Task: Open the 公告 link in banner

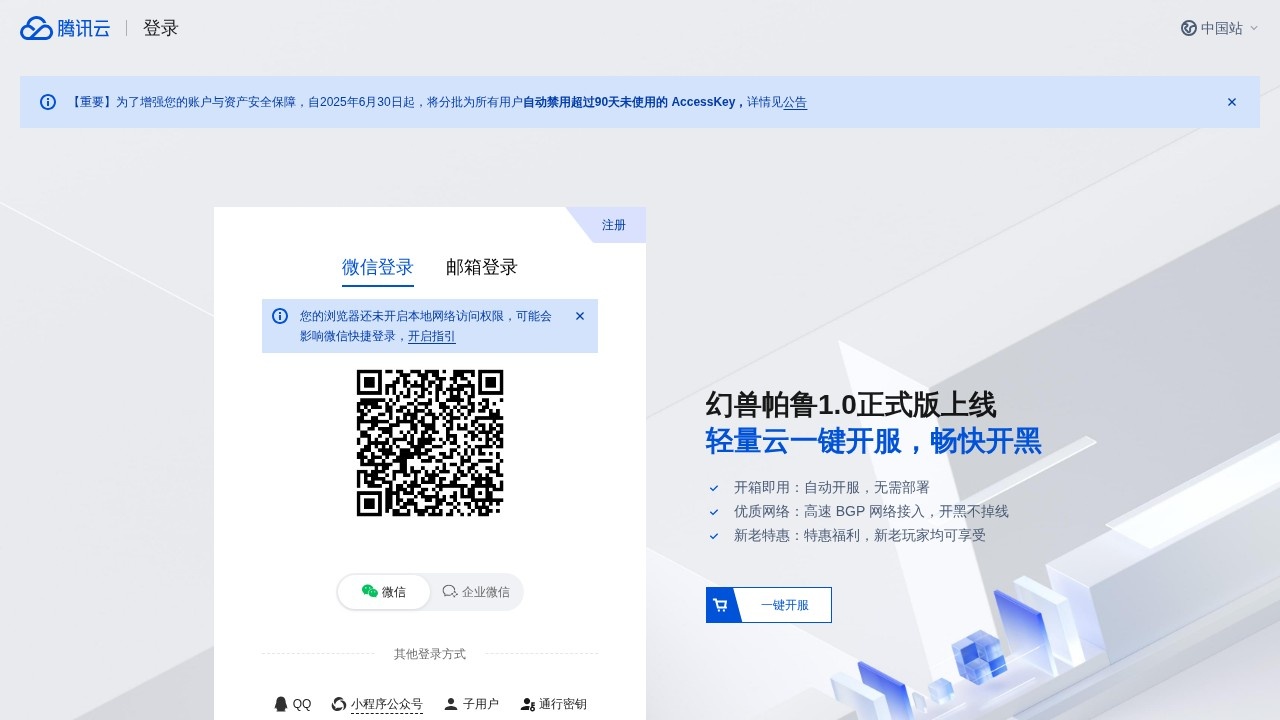Action: pyautogui.click(x=795, y=102)
